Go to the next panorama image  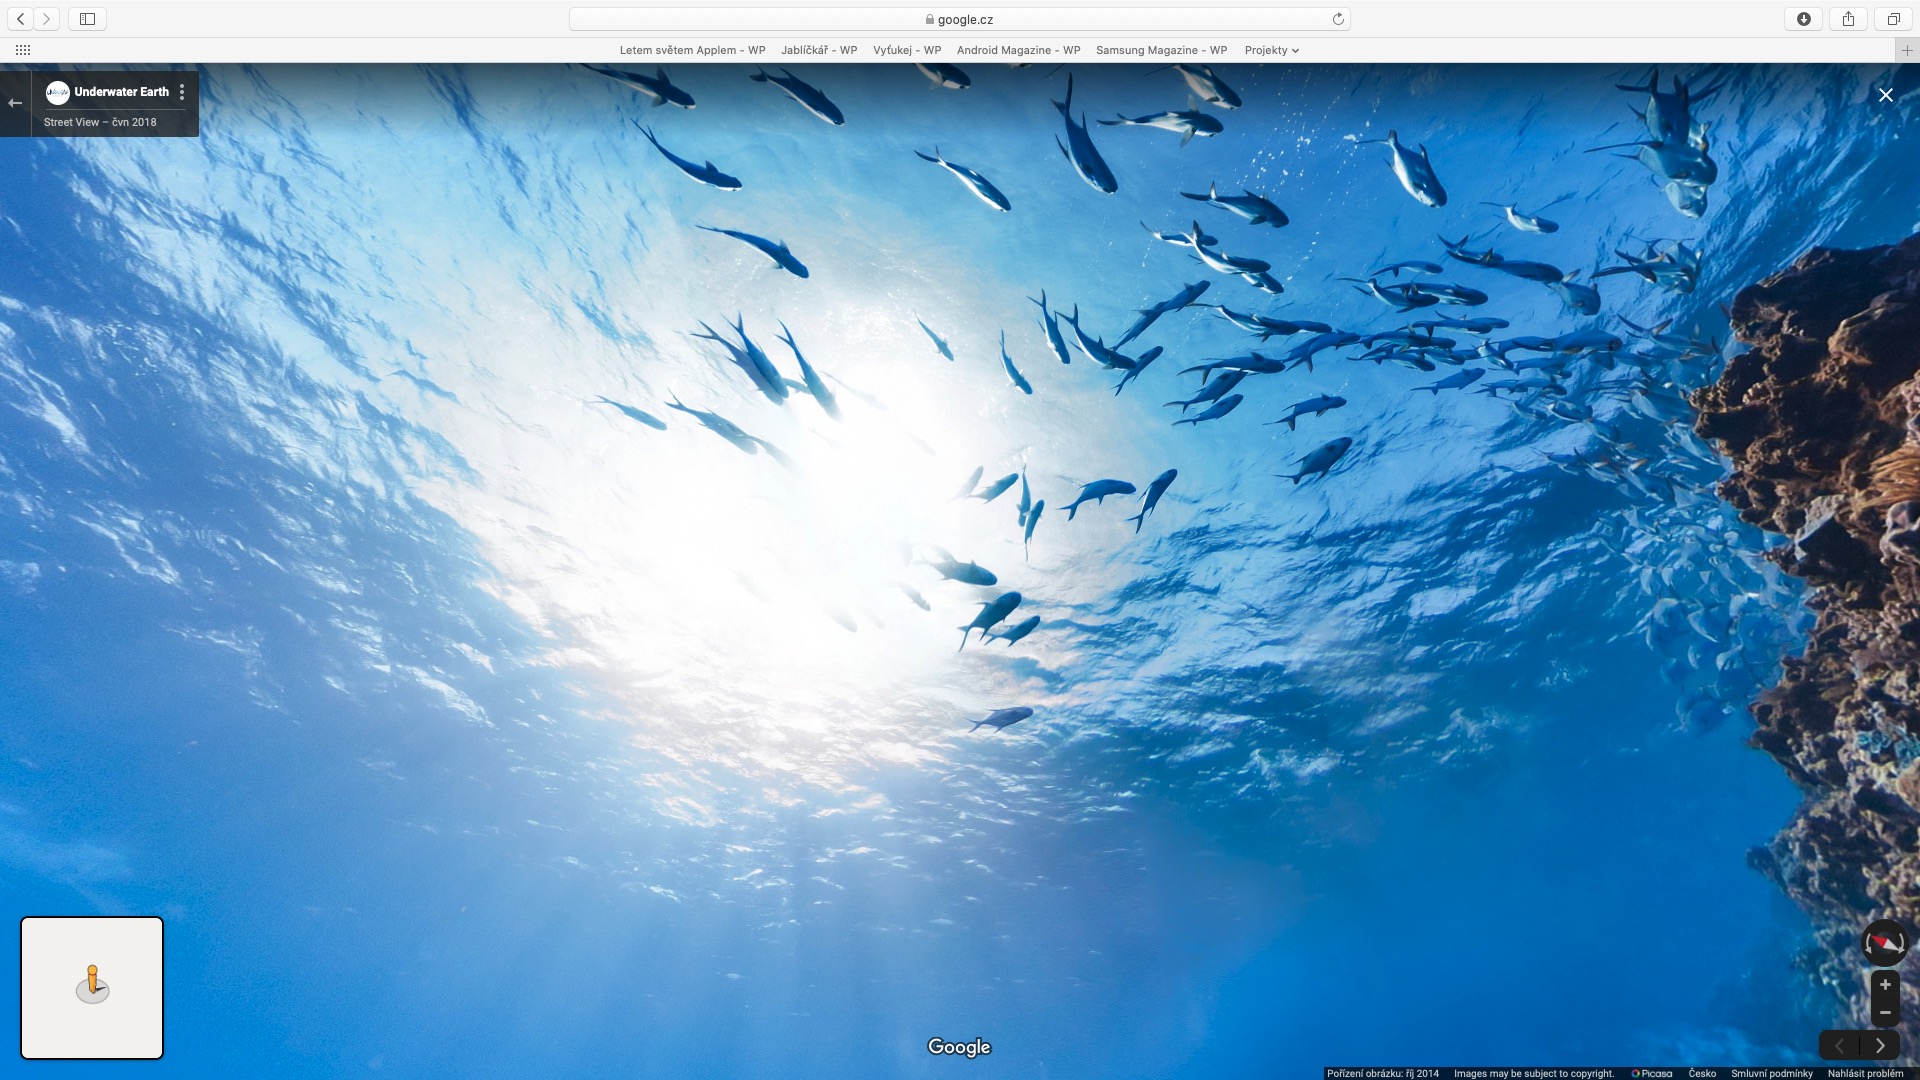(1880, 1046)
